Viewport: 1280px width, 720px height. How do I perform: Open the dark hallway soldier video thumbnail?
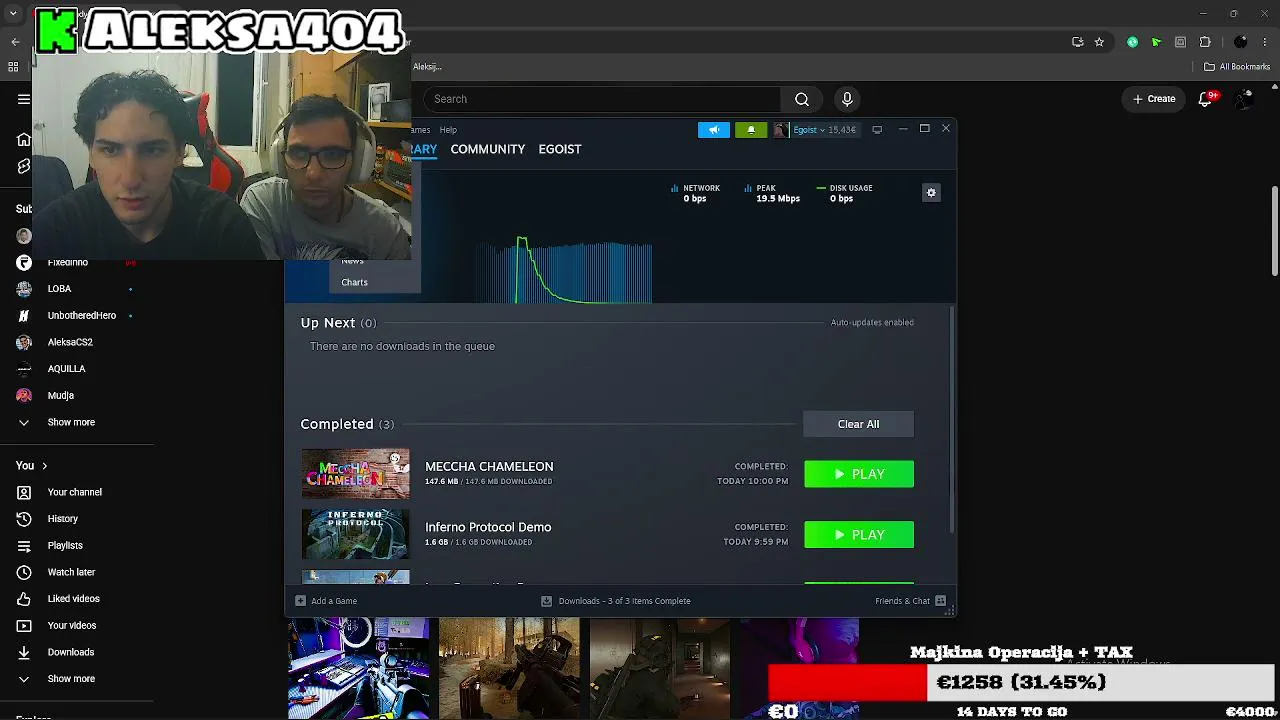(660, 667)
